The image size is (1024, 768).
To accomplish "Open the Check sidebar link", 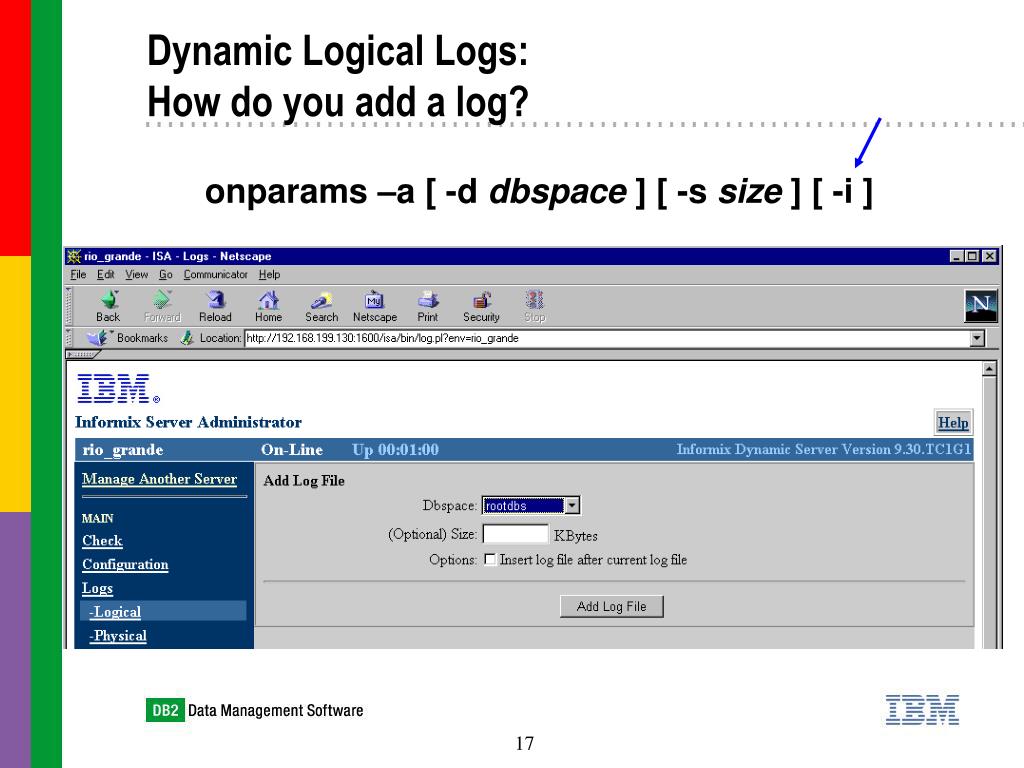I will [103, 540].
